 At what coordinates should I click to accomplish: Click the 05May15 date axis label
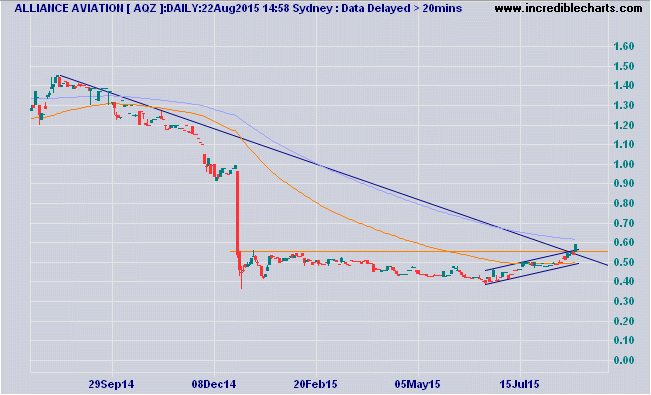[418, 384]
